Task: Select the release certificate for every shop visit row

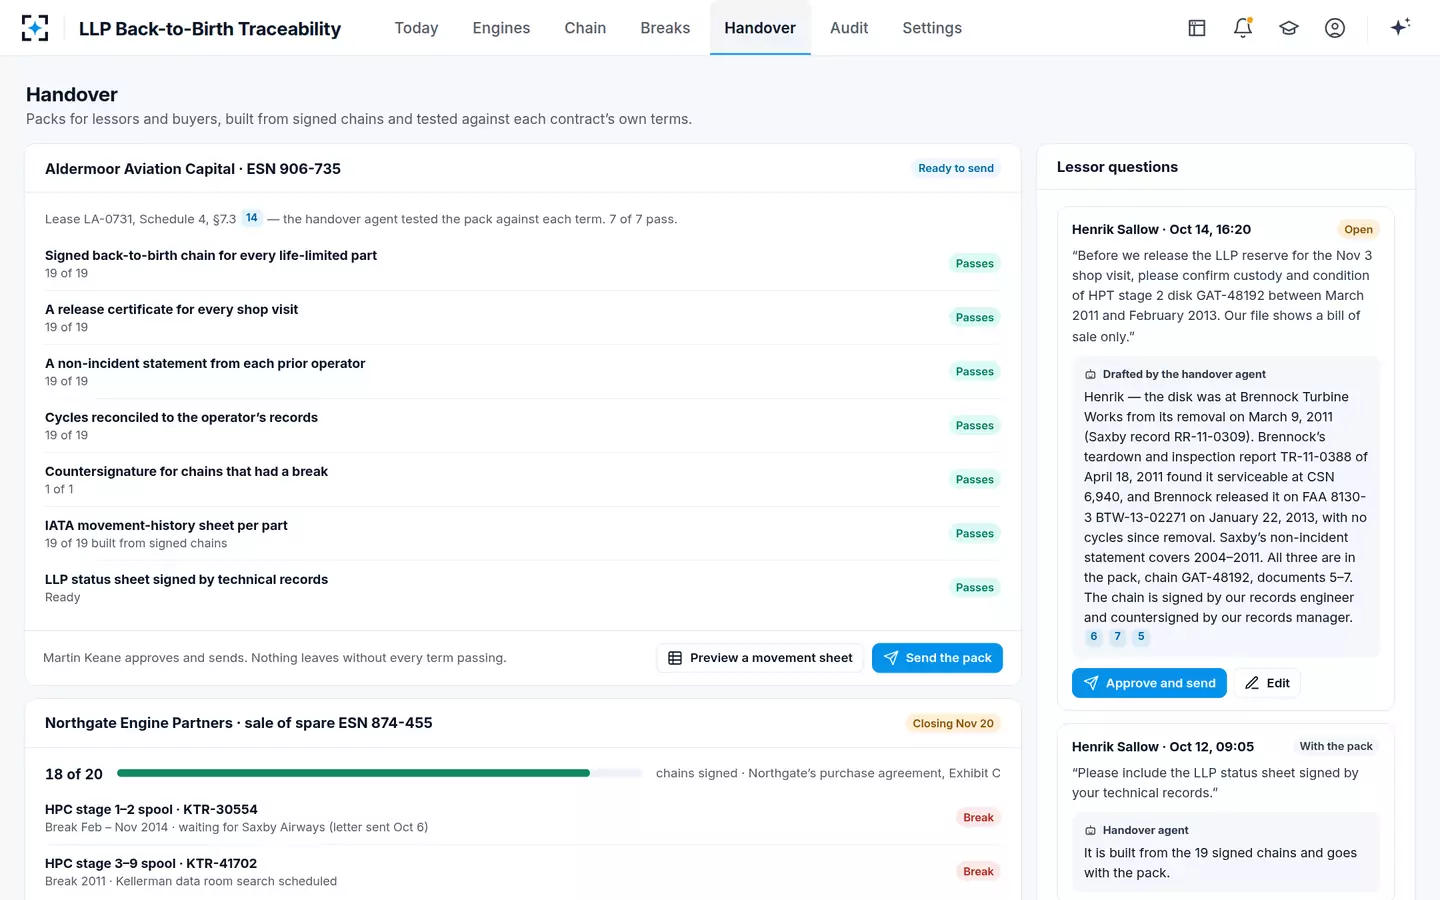Action: (x=522, y=318)
